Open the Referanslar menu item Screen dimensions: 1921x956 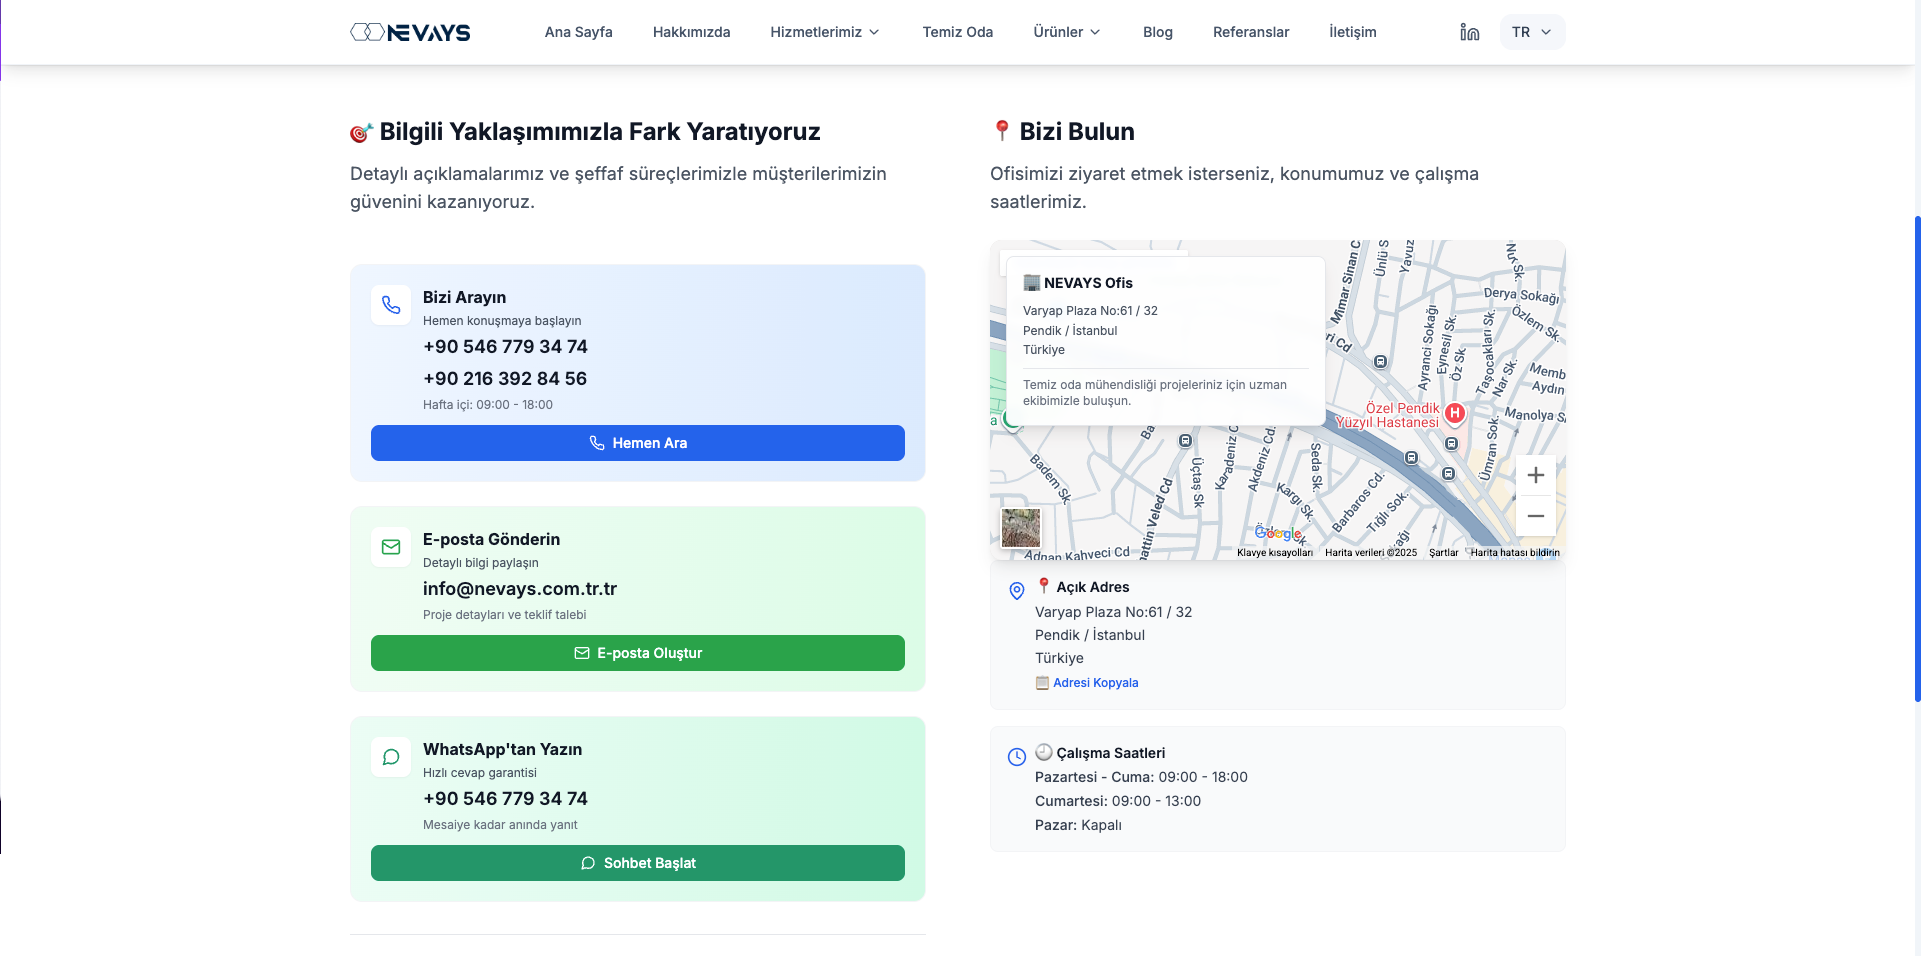coord(1250,32)
